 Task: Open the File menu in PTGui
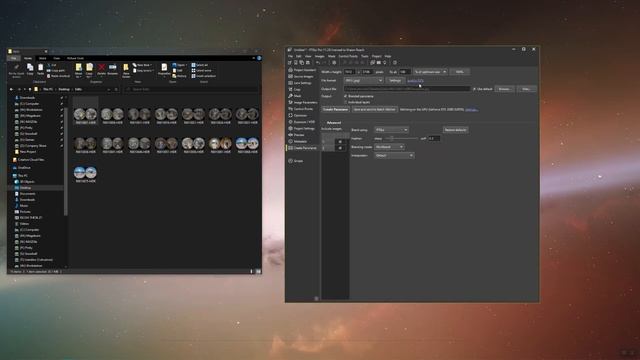(x=290, y=56)
